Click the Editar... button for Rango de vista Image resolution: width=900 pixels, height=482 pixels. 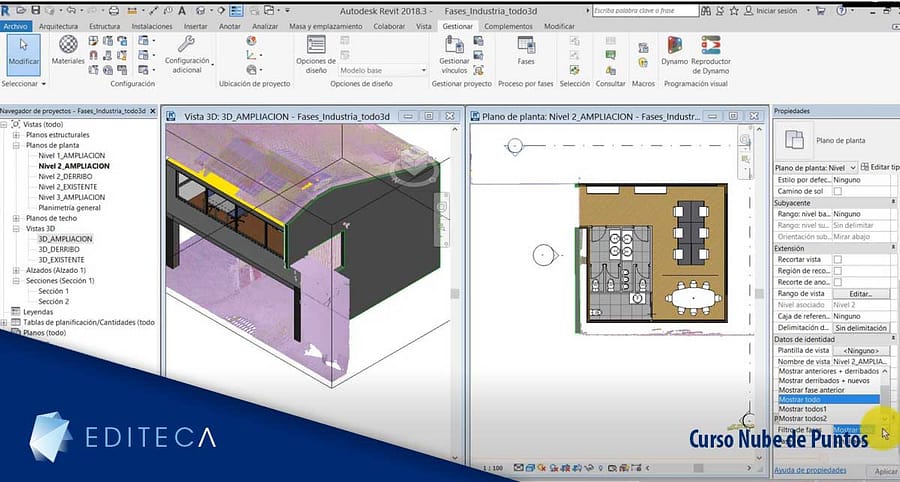point(860,294)
